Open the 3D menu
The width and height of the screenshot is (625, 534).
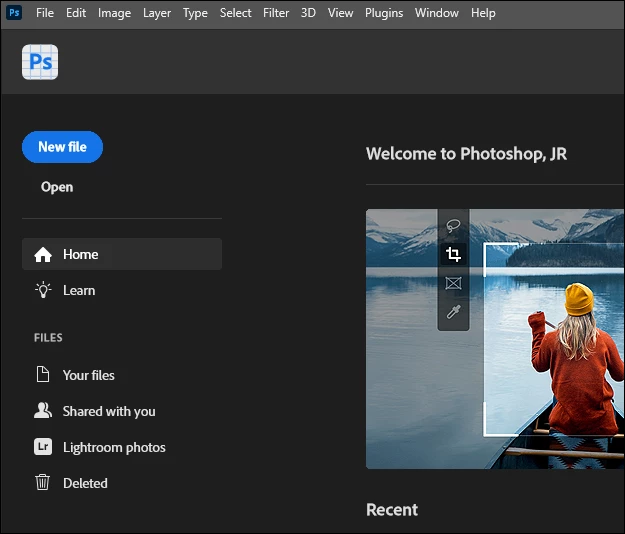(x=308, y=13)
